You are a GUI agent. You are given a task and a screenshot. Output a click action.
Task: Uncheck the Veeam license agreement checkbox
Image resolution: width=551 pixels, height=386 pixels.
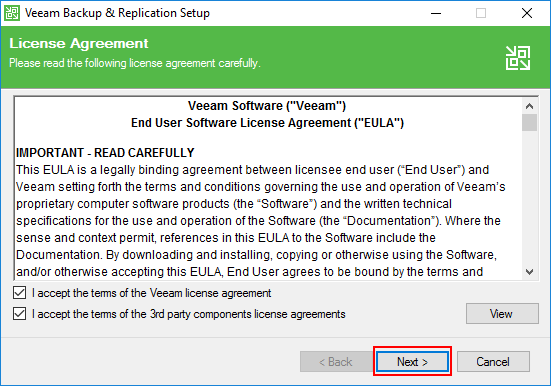click(x=19, y=292)
